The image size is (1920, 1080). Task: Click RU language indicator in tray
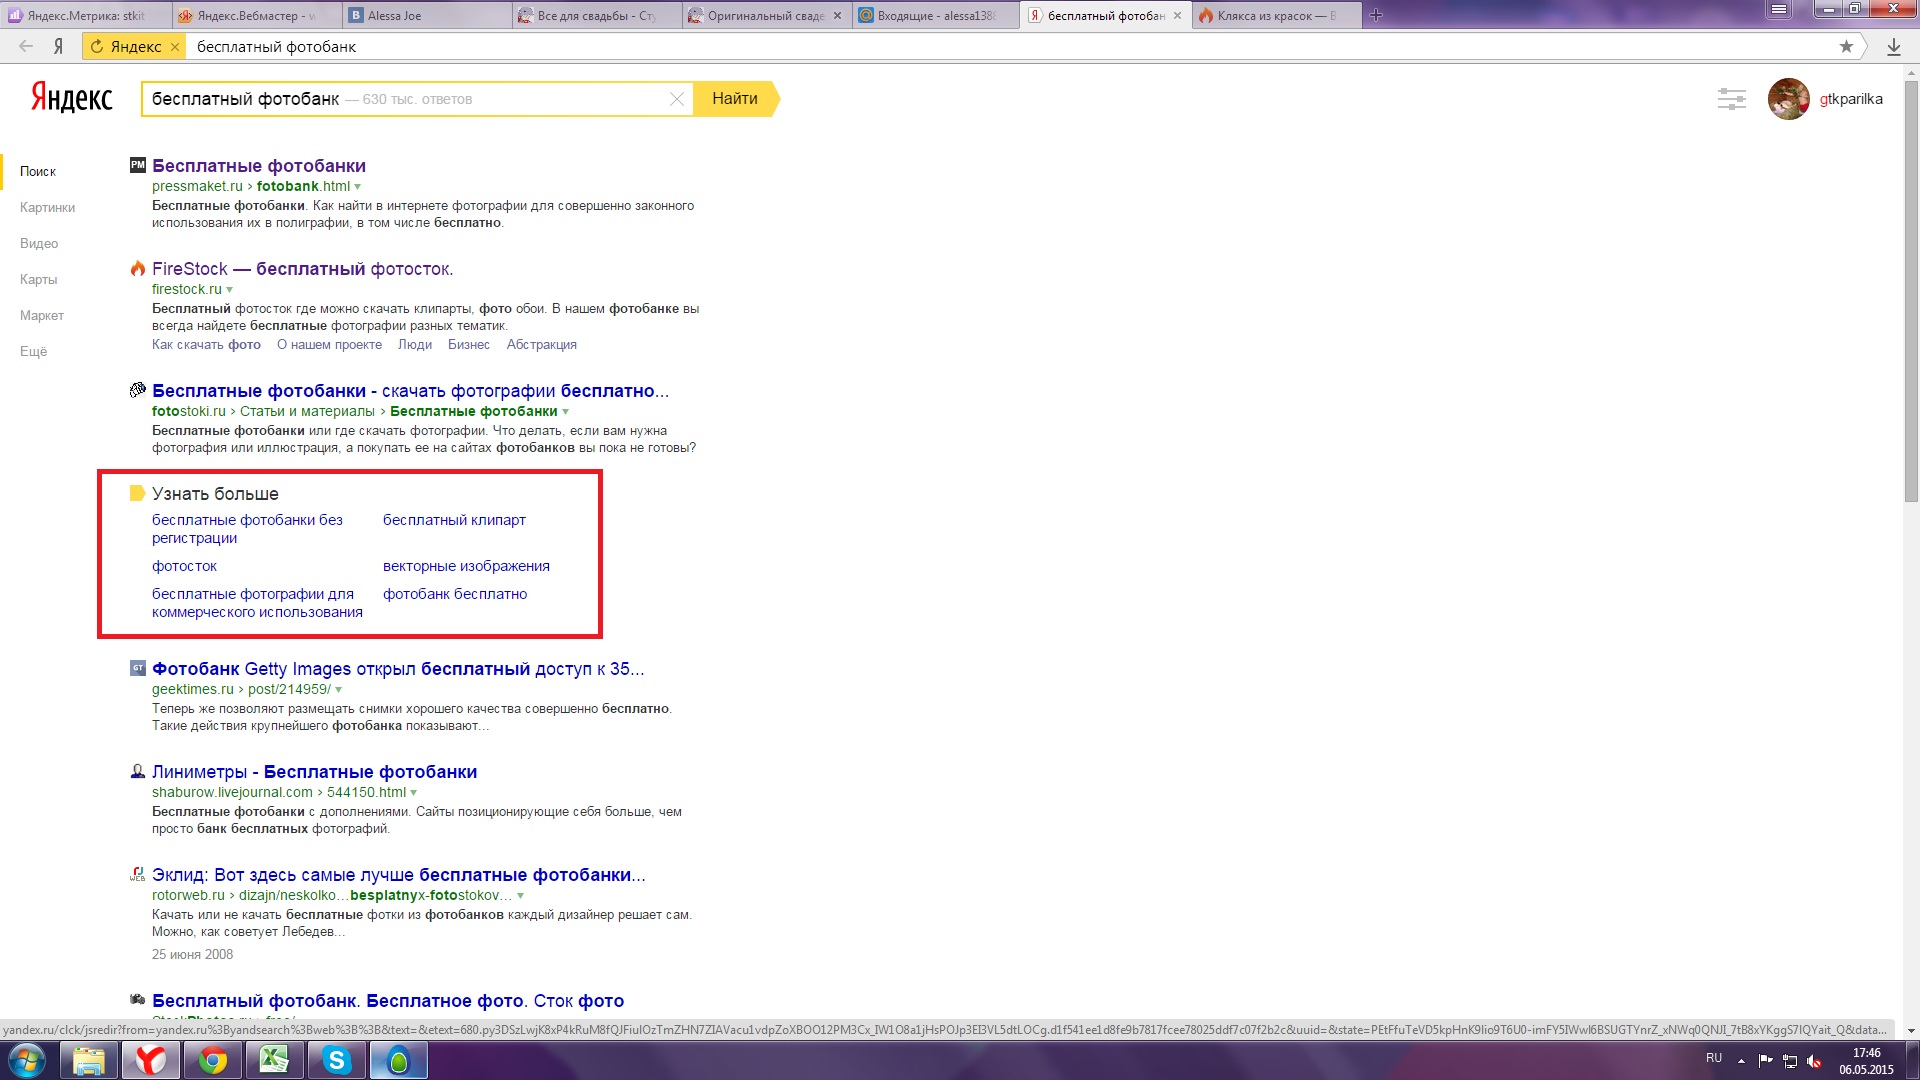(1714, 1058)
